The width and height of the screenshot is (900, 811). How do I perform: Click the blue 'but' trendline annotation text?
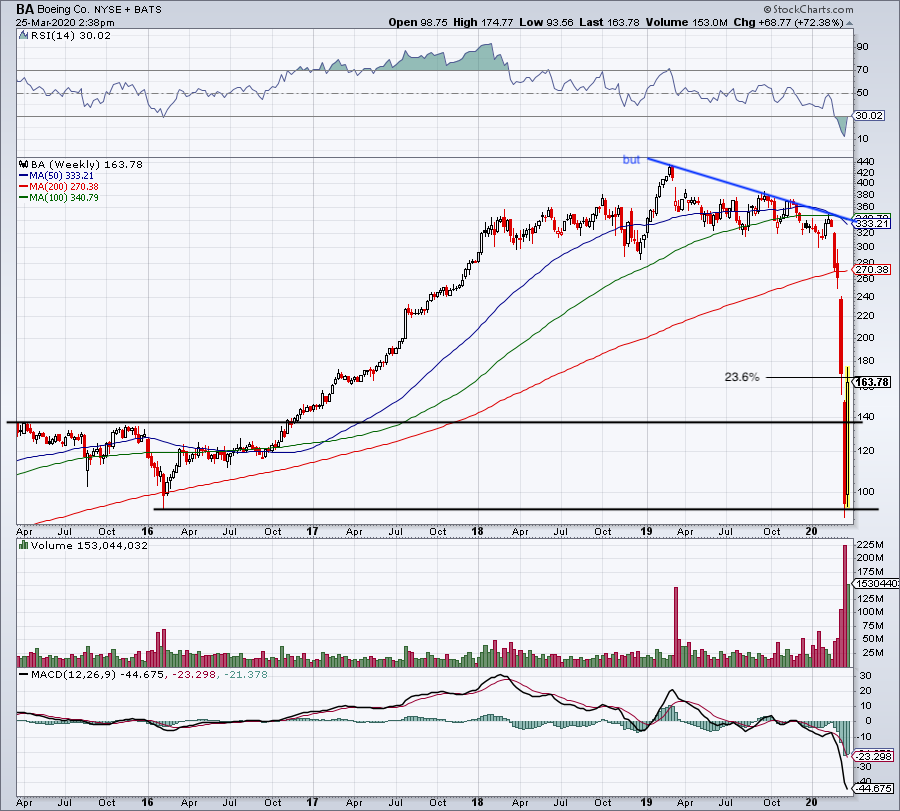click(x=631, y=160)
